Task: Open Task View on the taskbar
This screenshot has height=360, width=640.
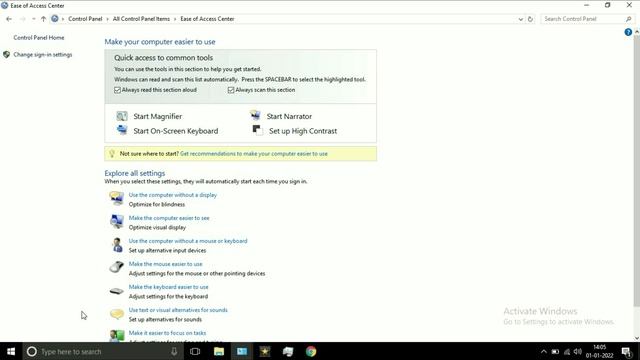Action: pyautogui.click(x=195, y=351)
